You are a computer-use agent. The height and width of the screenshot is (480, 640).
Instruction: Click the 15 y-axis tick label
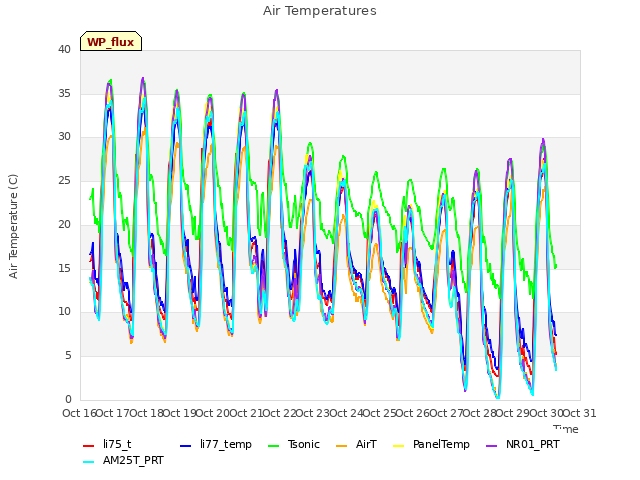[x=64, y=268]
